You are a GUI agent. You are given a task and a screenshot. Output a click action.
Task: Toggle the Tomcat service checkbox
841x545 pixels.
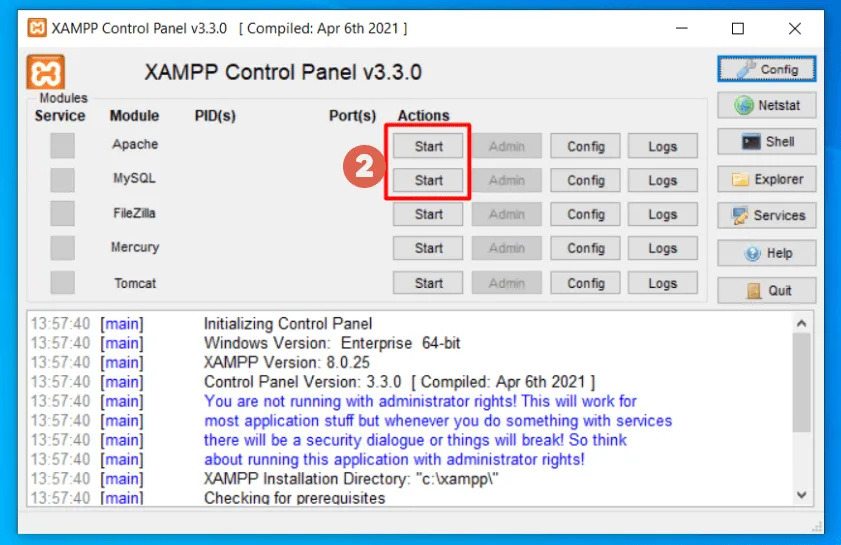click(62, 282)
